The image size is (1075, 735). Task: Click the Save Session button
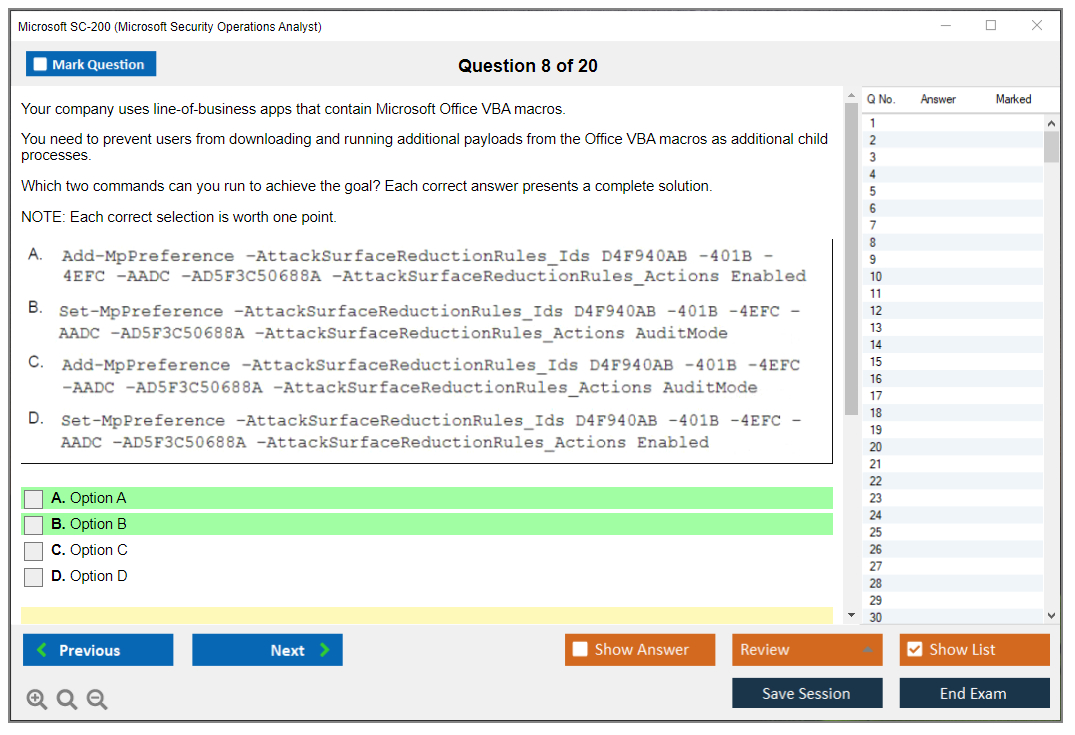807,692
